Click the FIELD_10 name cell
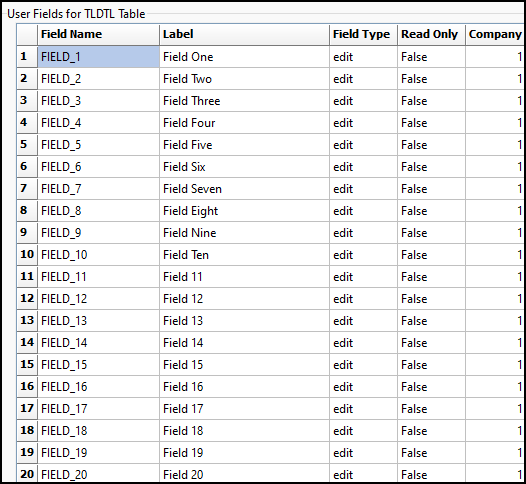Image resolution: width=526 pixels, height=484 pixels. coord(98,255)
